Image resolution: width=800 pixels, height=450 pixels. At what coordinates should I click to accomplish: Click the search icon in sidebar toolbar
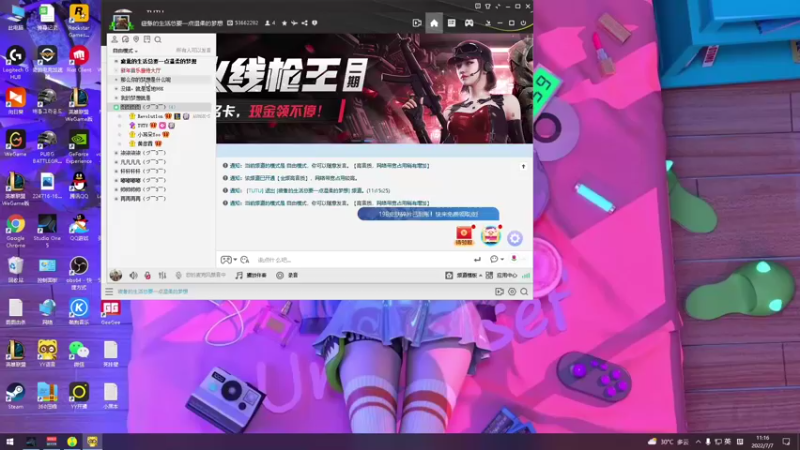pyautogui.click(x=158, y=39)
